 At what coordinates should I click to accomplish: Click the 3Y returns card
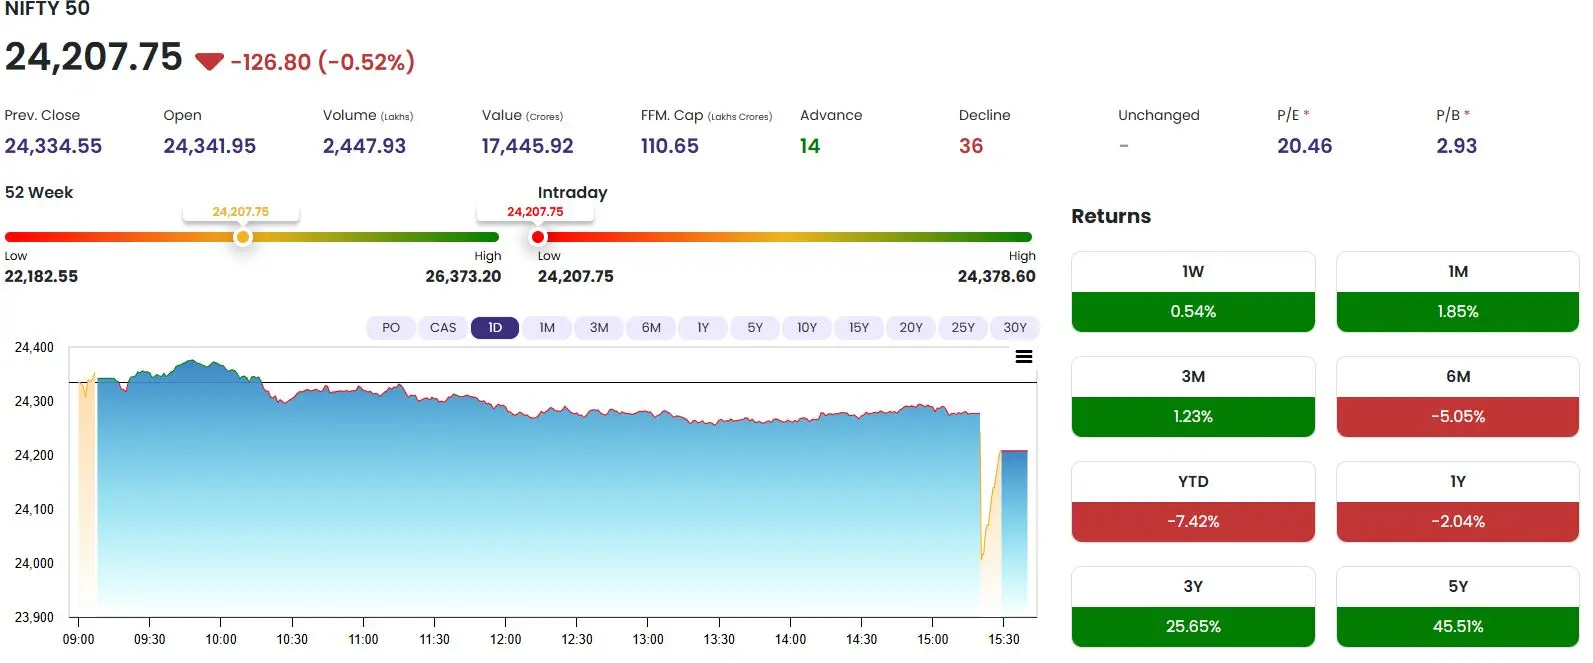(1193, 607)
